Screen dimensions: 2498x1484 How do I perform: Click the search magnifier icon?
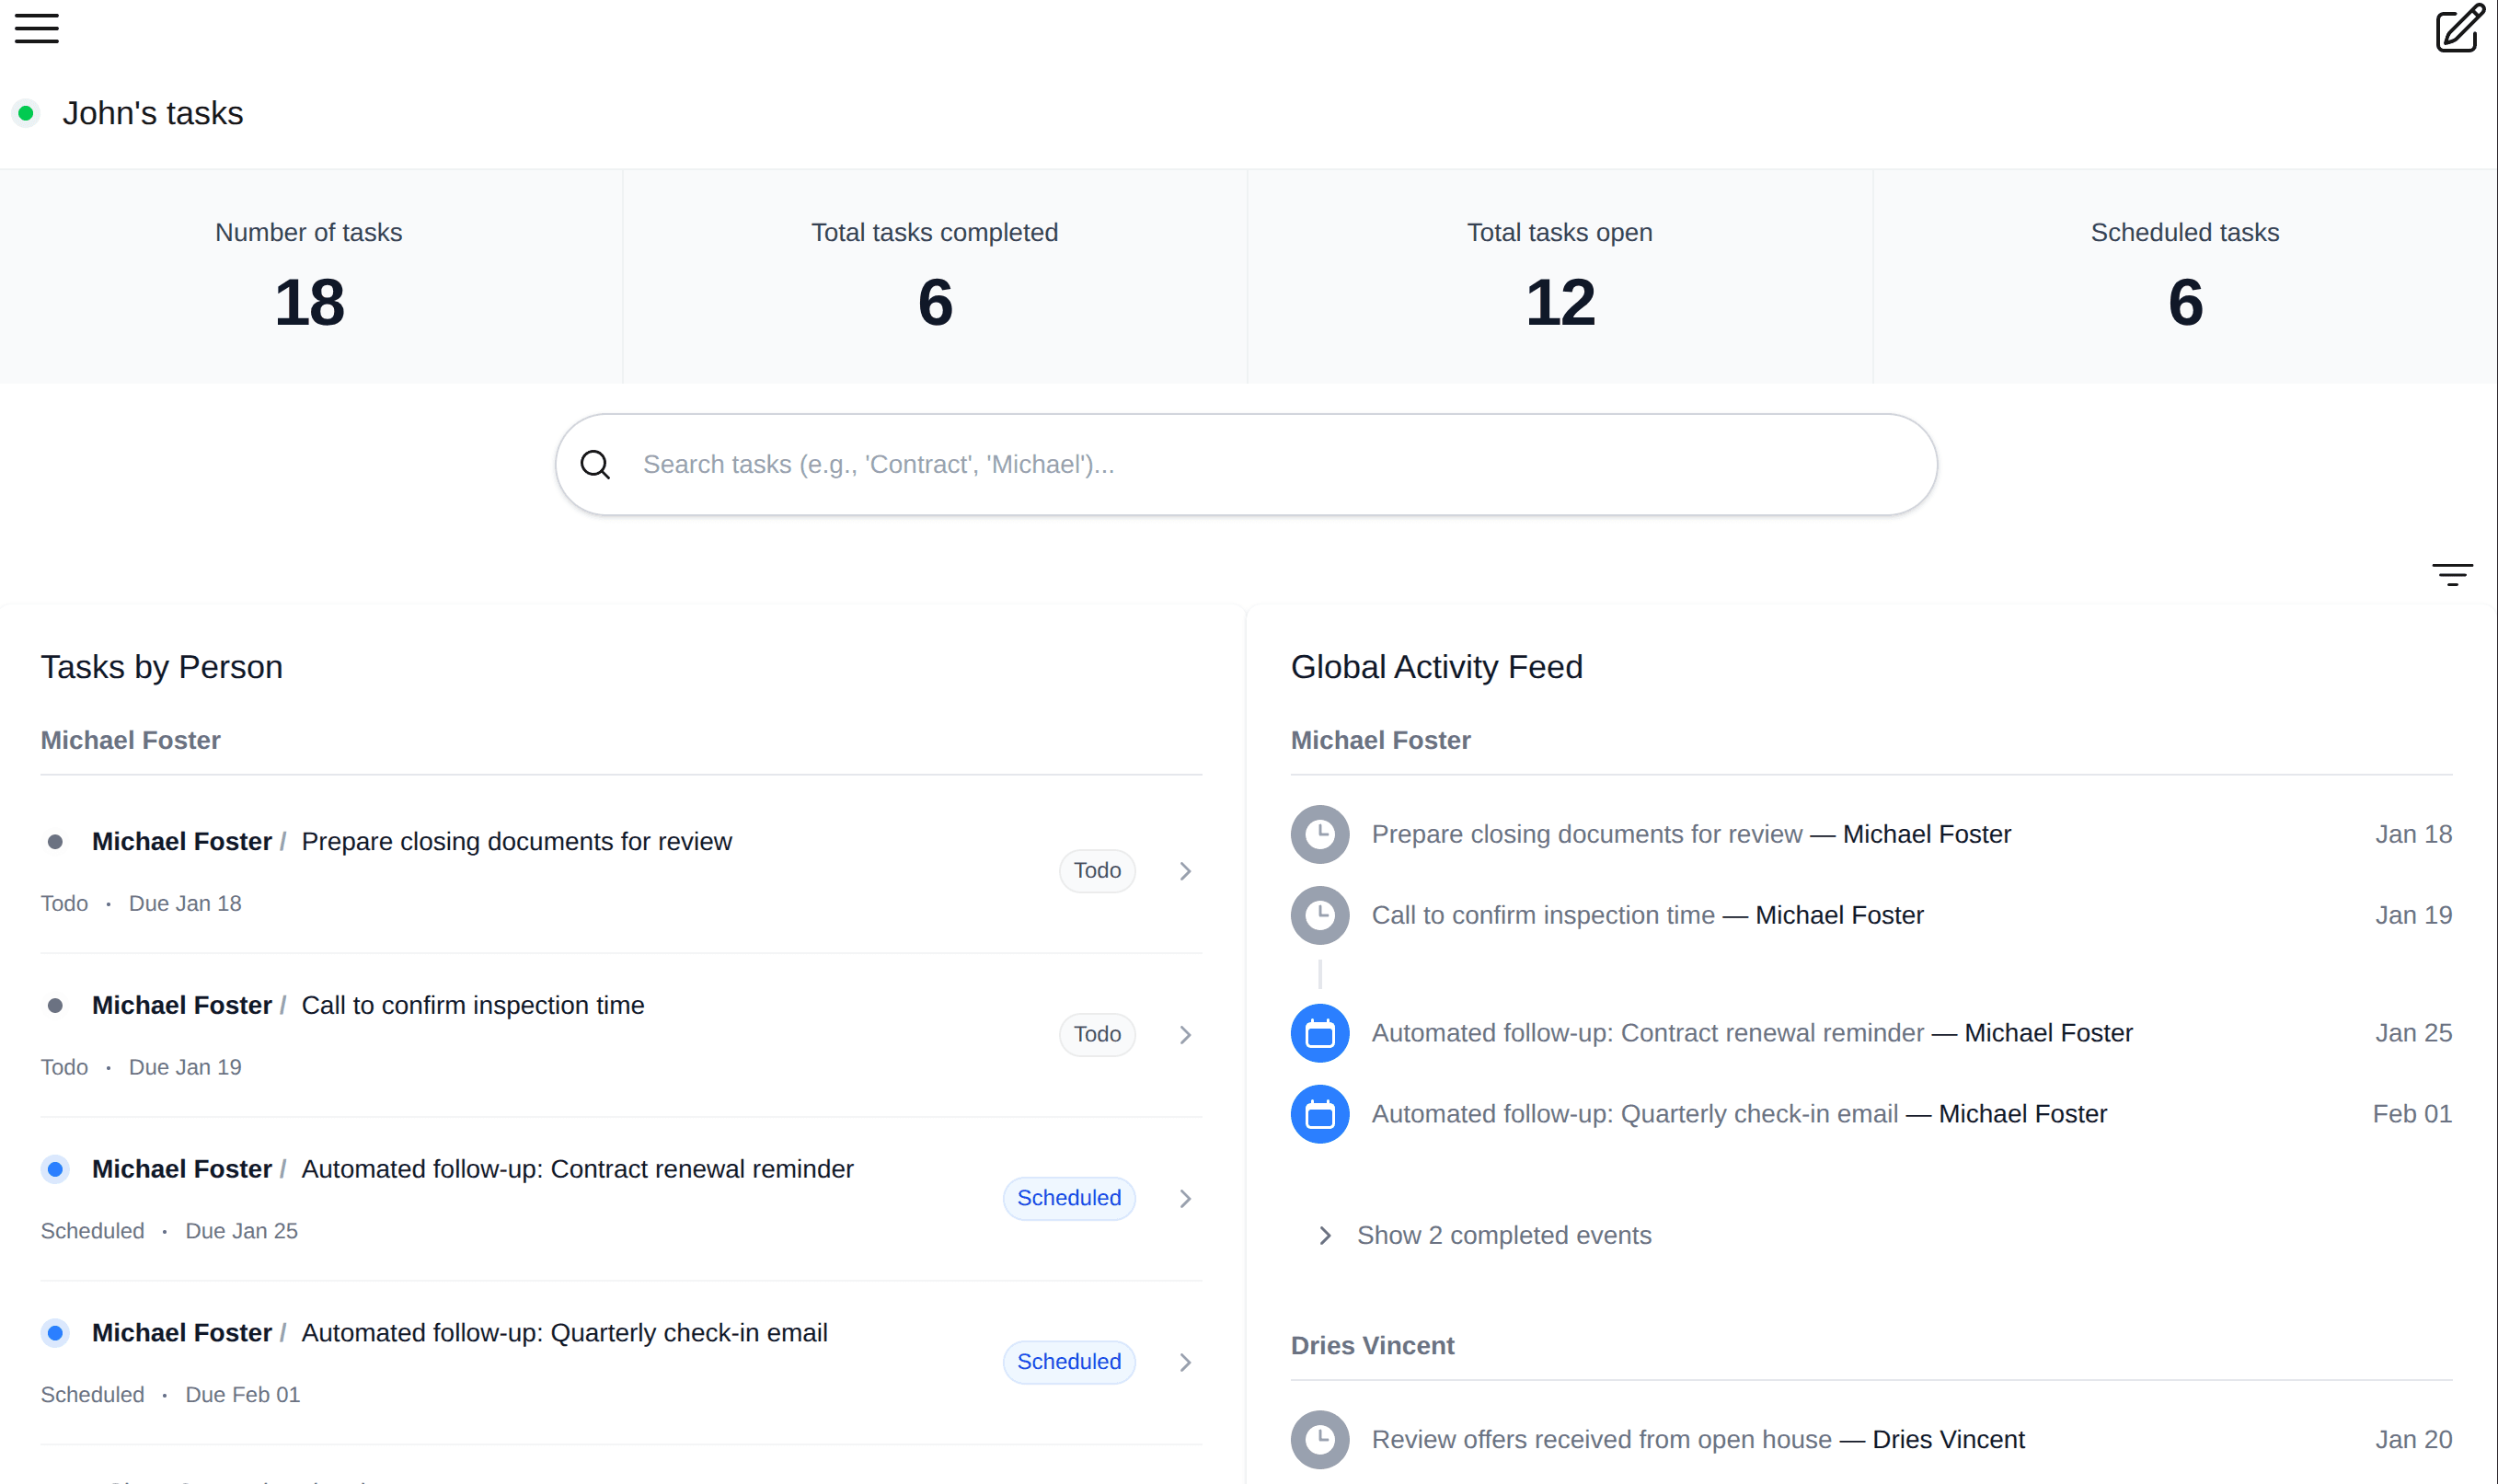point(595,464)
